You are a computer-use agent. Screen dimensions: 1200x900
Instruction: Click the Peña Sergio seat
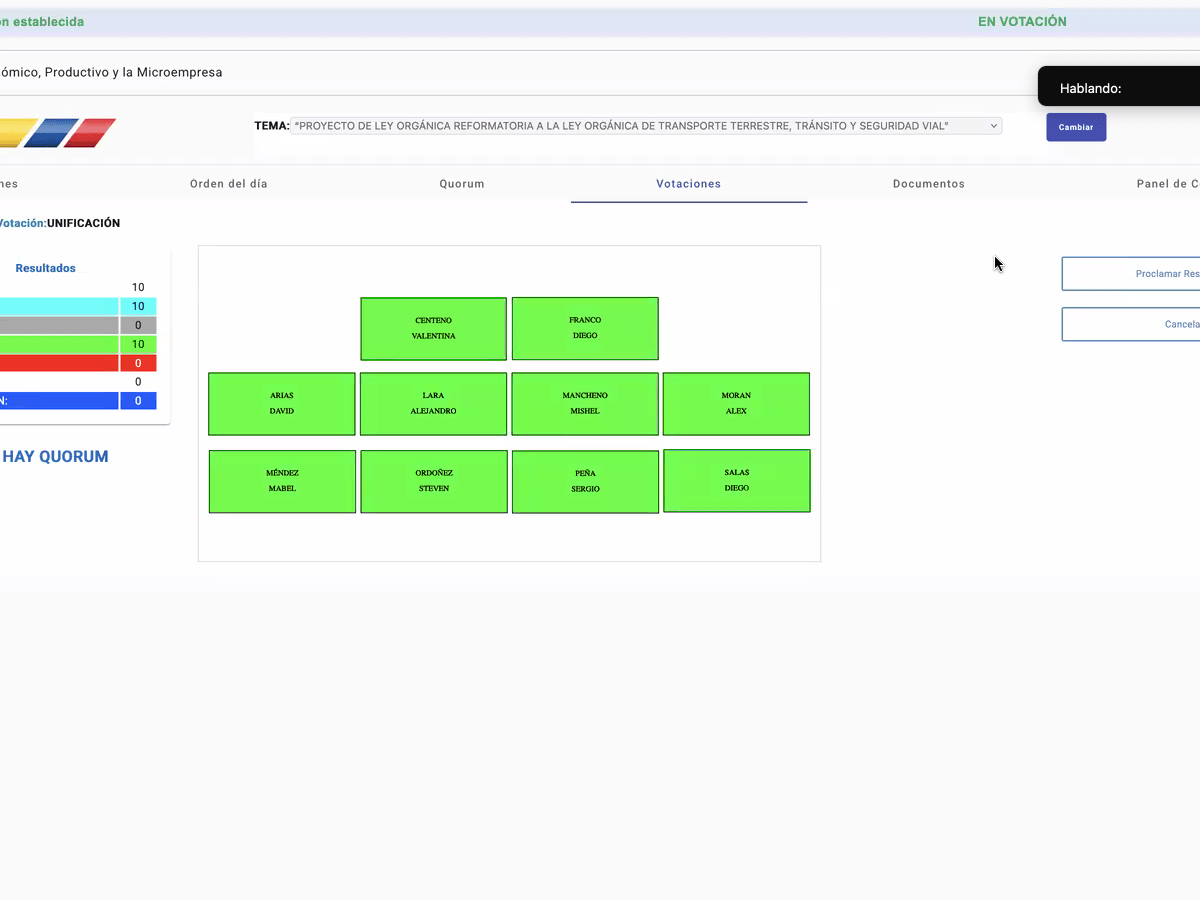point(585,481)
